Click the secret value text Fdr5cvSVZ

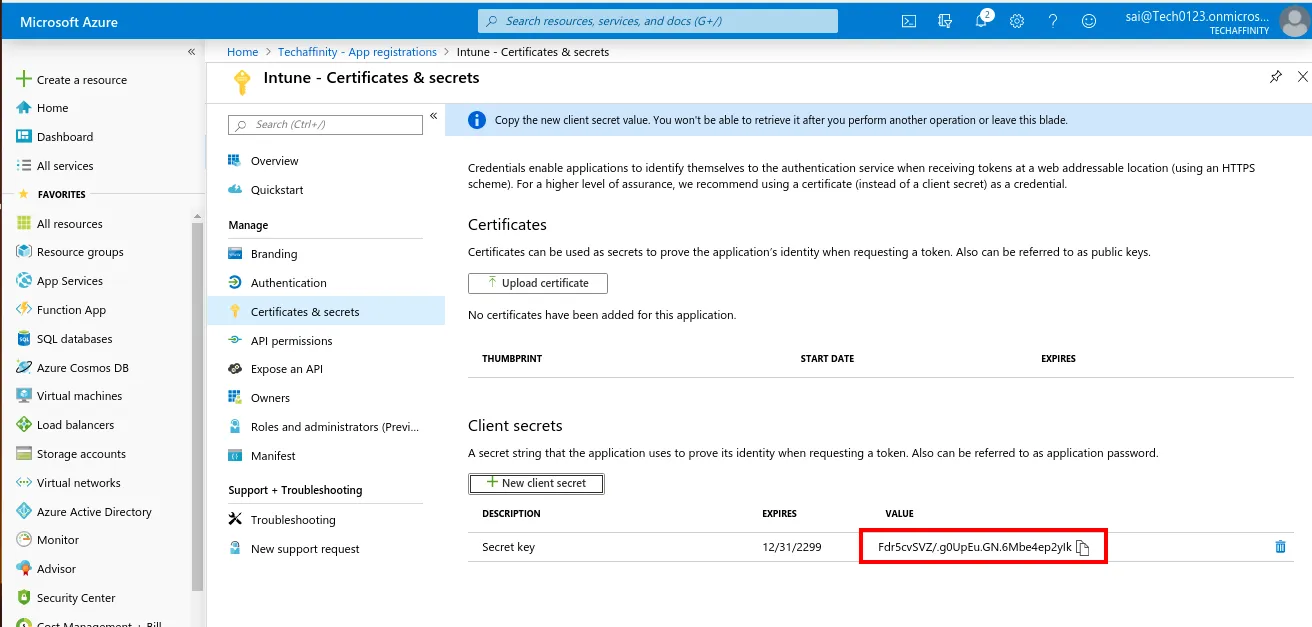[x=974, y=547]
